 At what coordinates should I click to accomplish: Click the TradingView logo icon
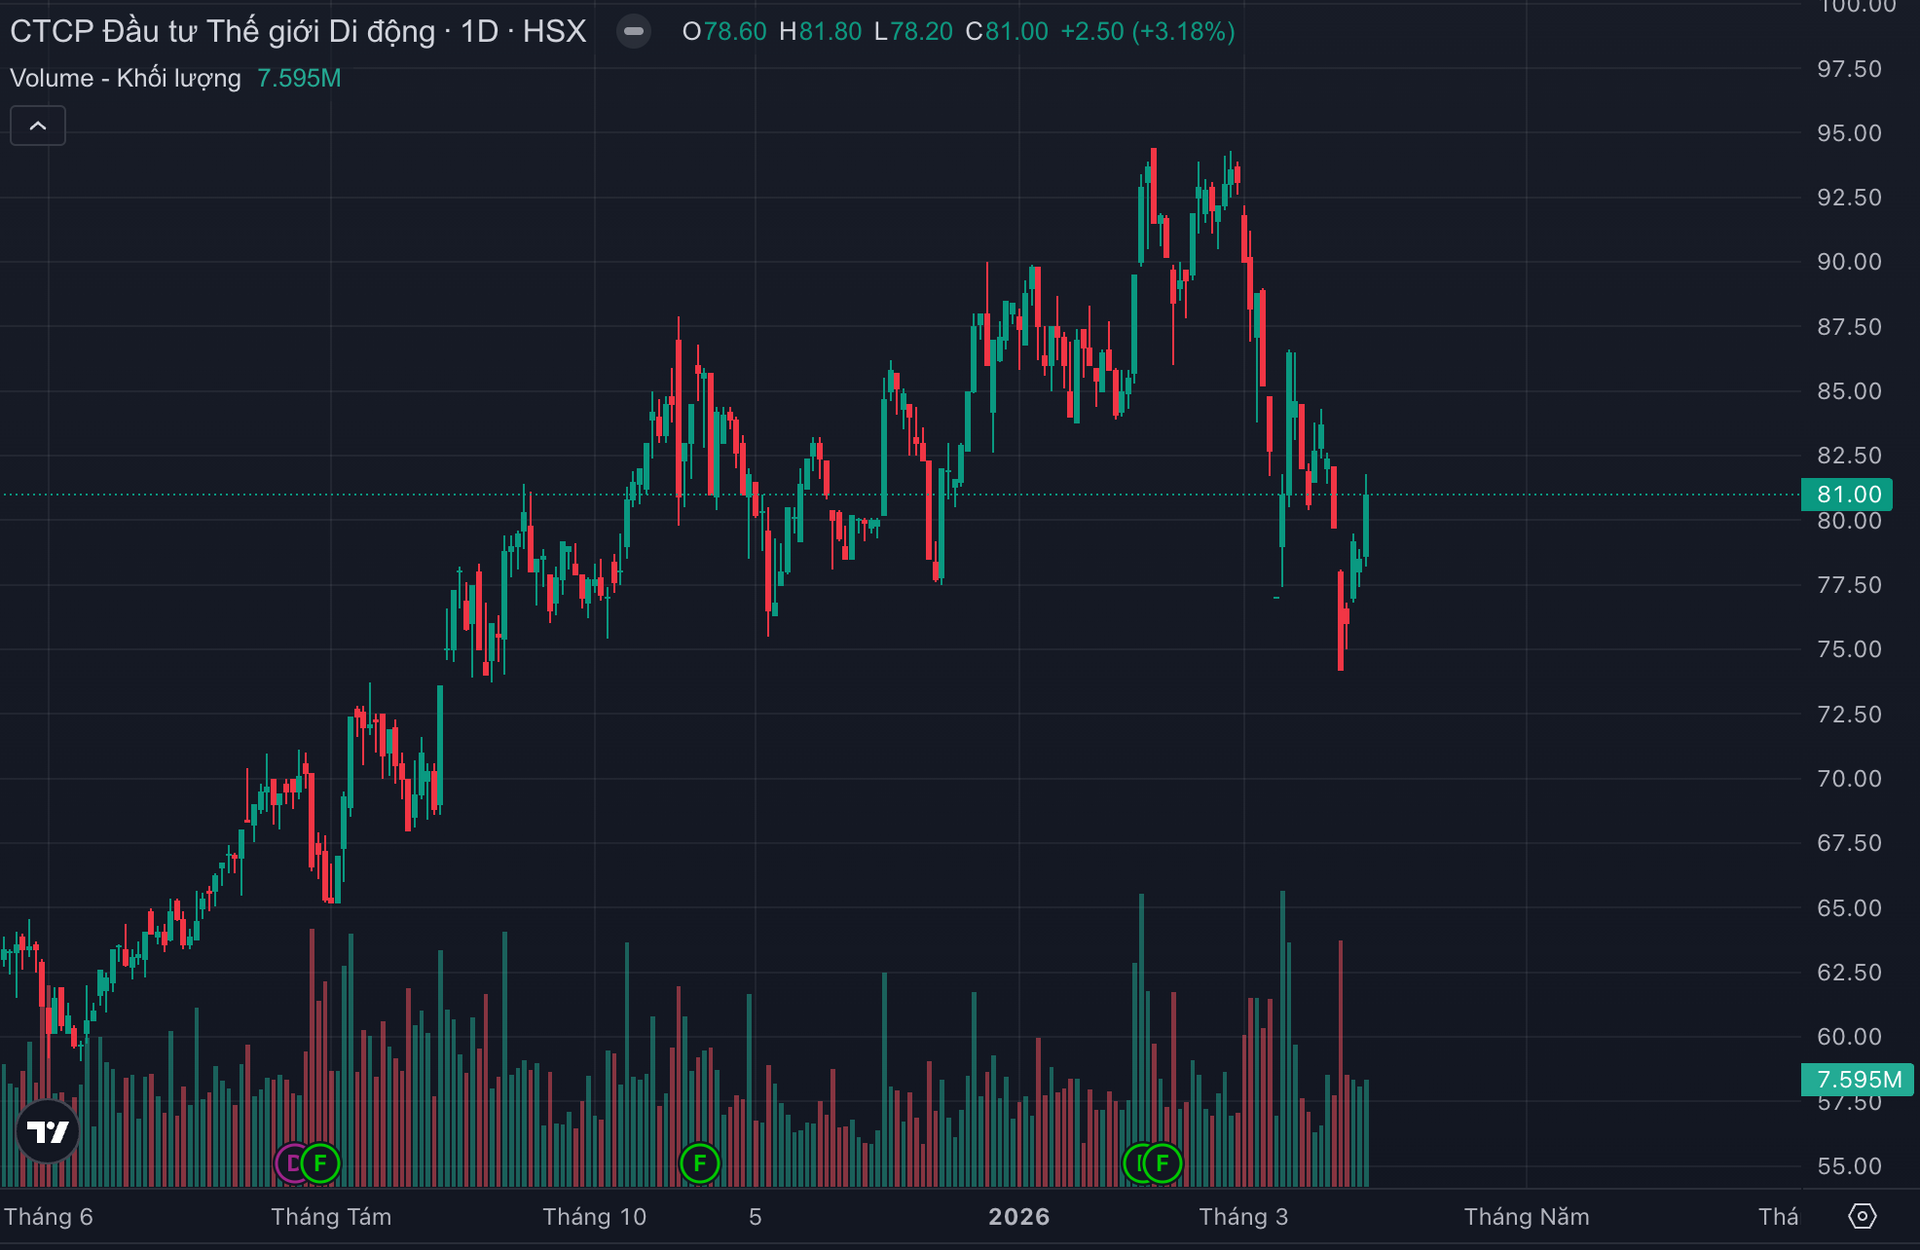47,1131
